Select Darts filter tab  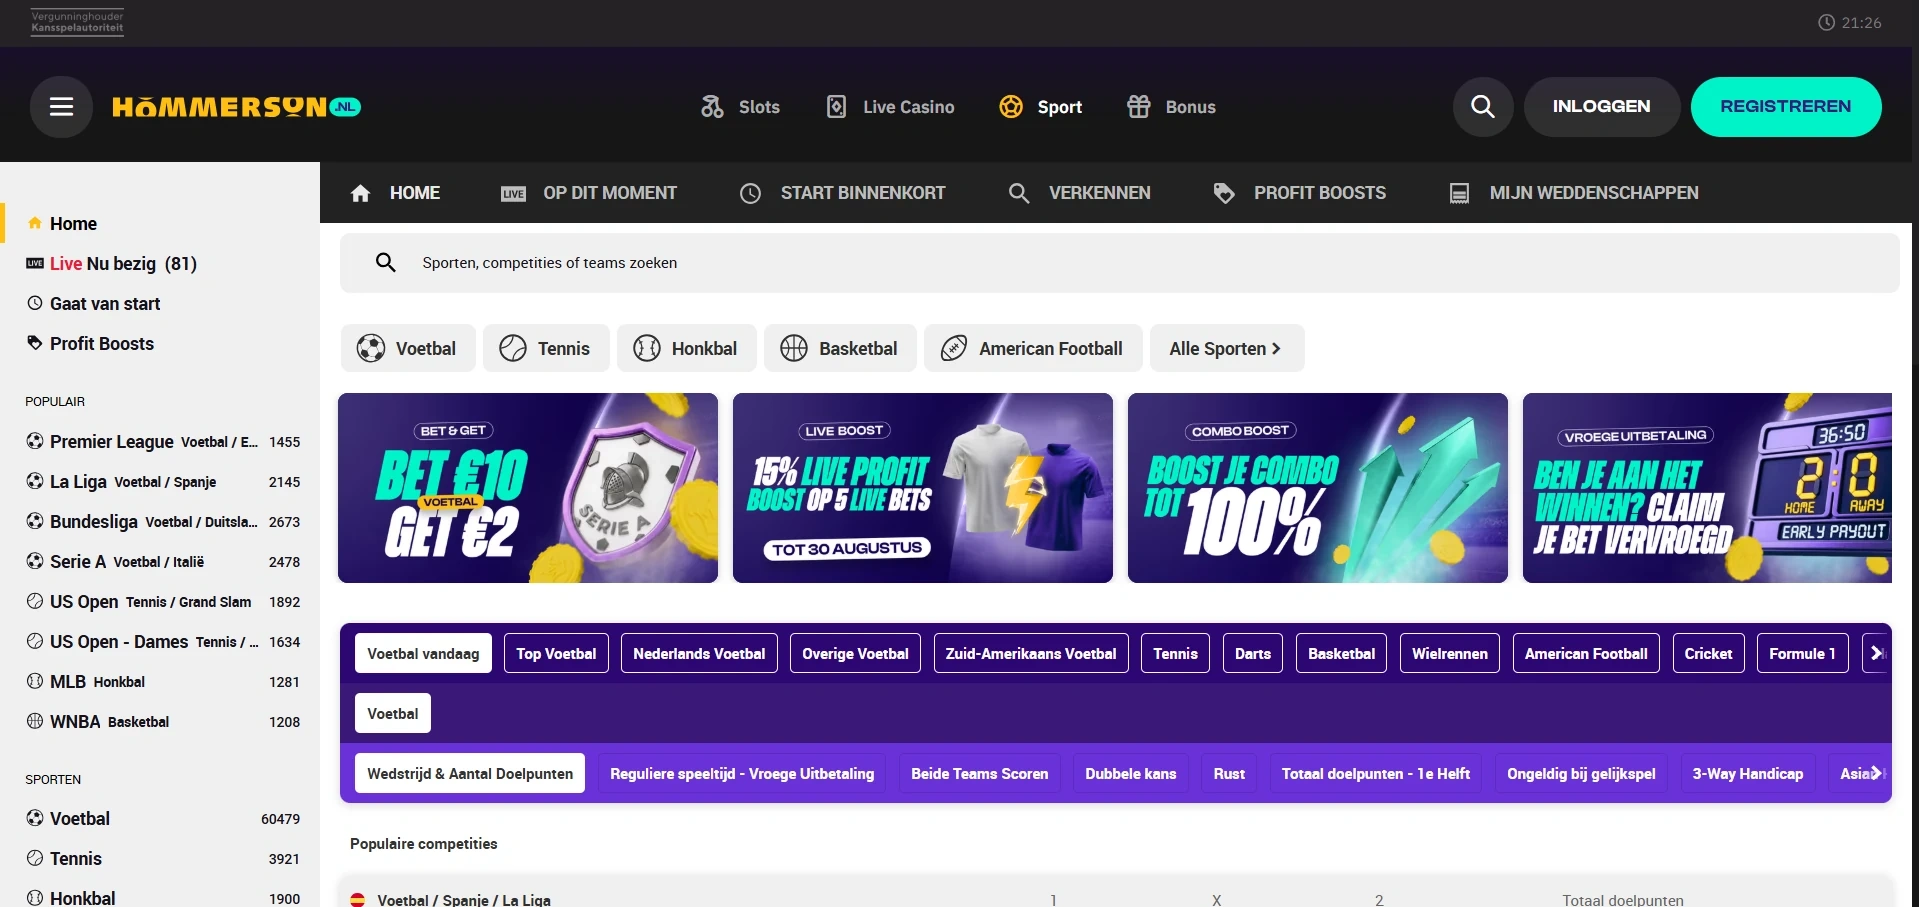[x=1252, y=653]
